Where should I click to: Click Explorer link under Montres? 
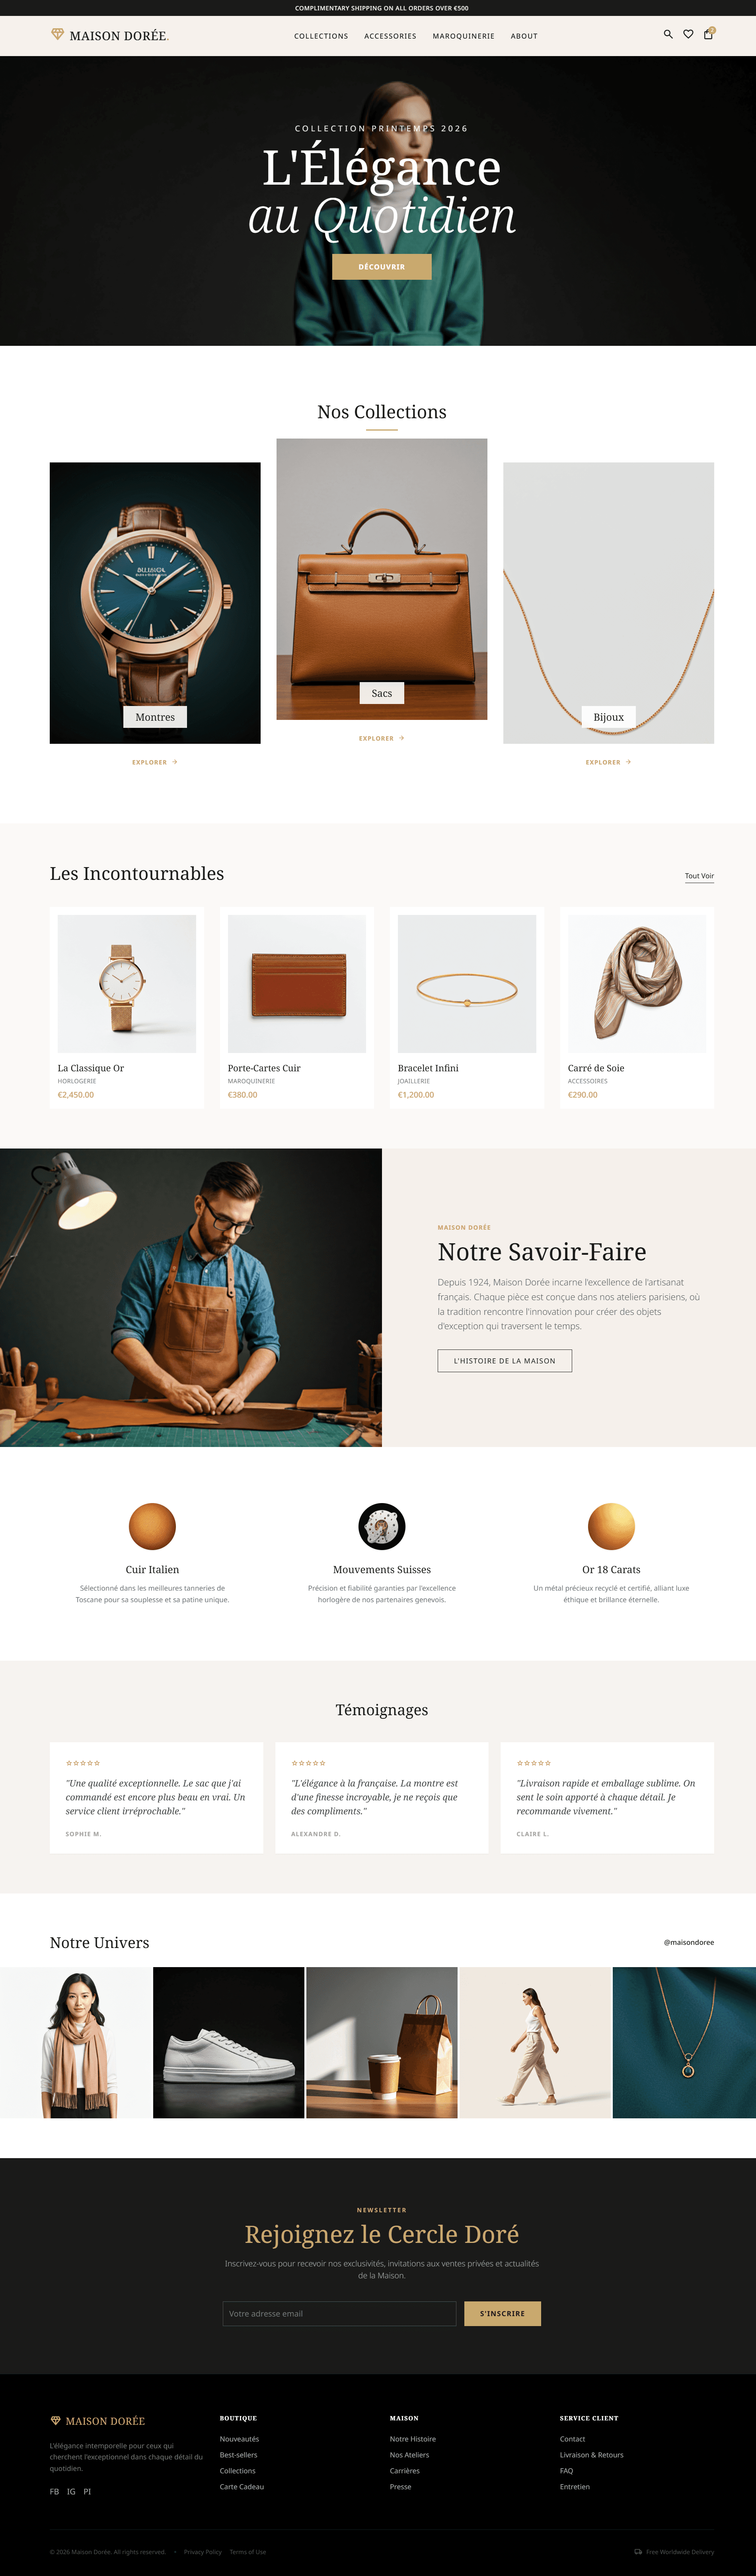pyautogui.click(x=155, y=762)
